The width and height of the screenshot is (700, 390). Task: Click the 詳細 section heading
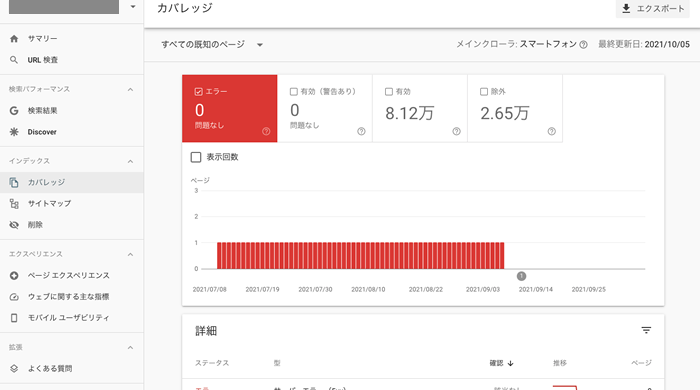click(206, 331)
